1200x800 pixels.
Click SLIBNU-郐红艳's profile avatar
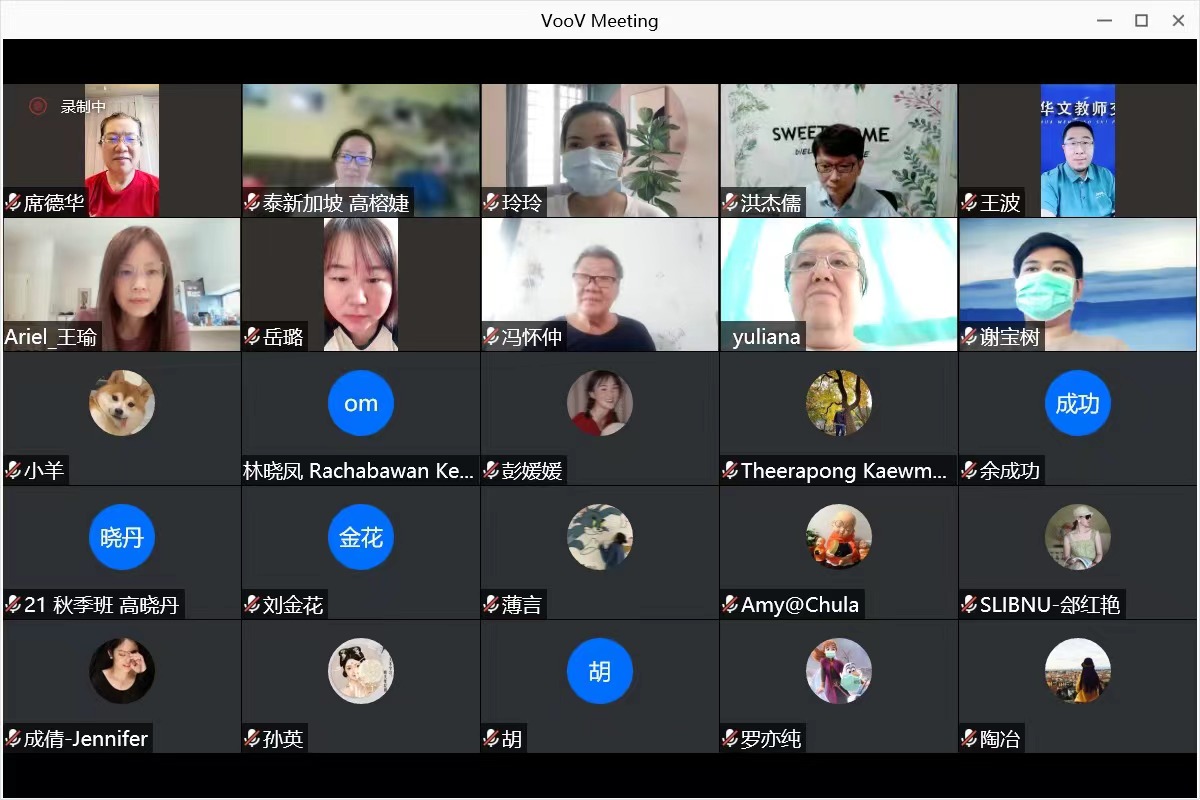(x=1078, y=537)
